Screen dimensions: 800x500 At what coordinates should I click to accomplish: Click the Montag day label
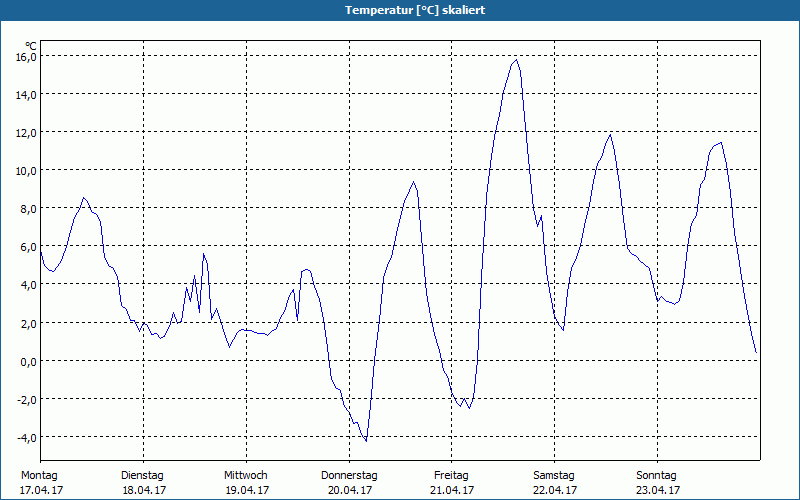pos(39,476)
